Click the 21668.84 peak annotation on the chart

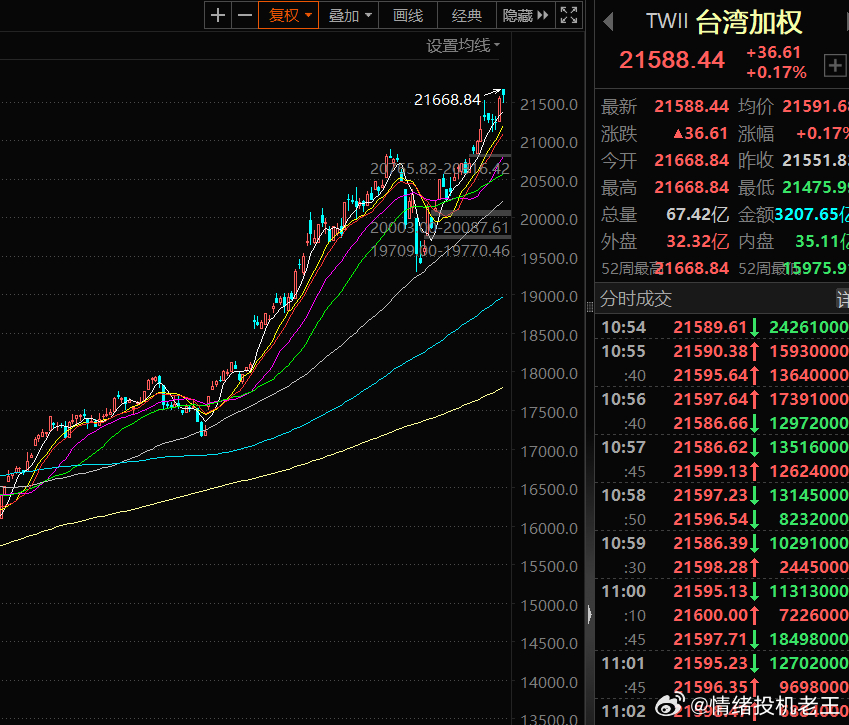coord(447,100)
